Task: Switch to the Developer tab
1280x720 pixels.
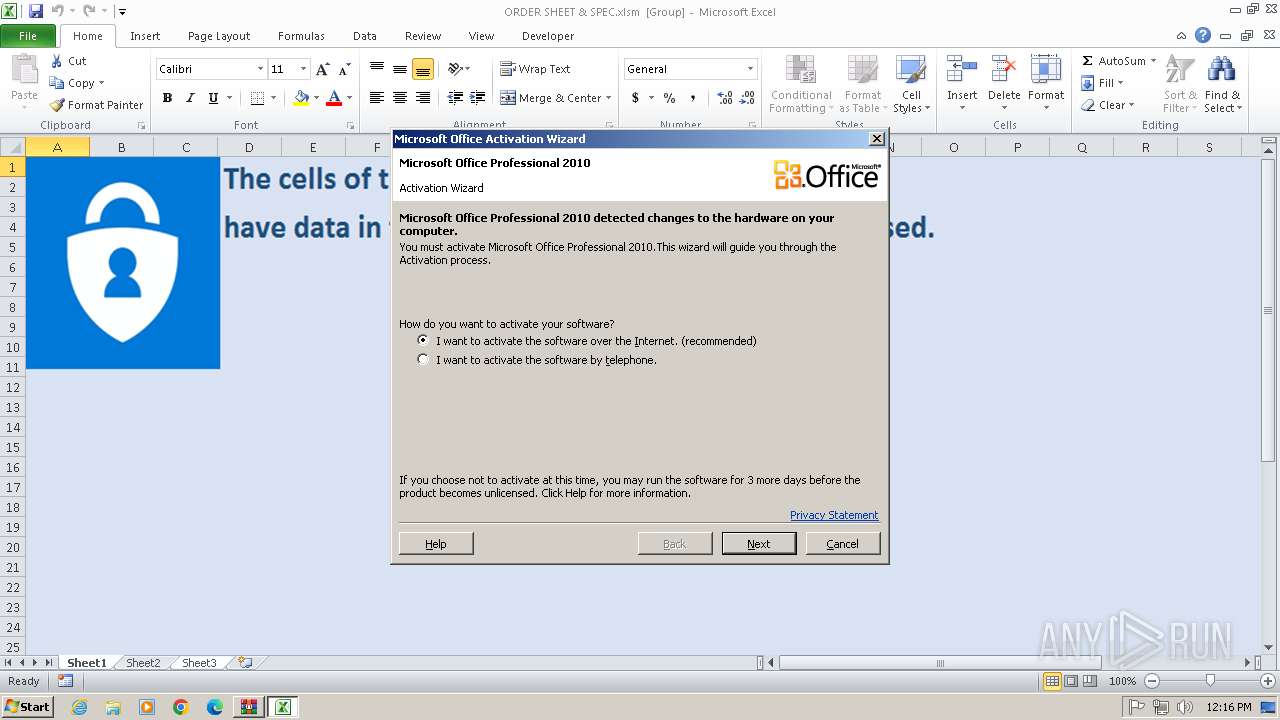Action: point(548,36)
